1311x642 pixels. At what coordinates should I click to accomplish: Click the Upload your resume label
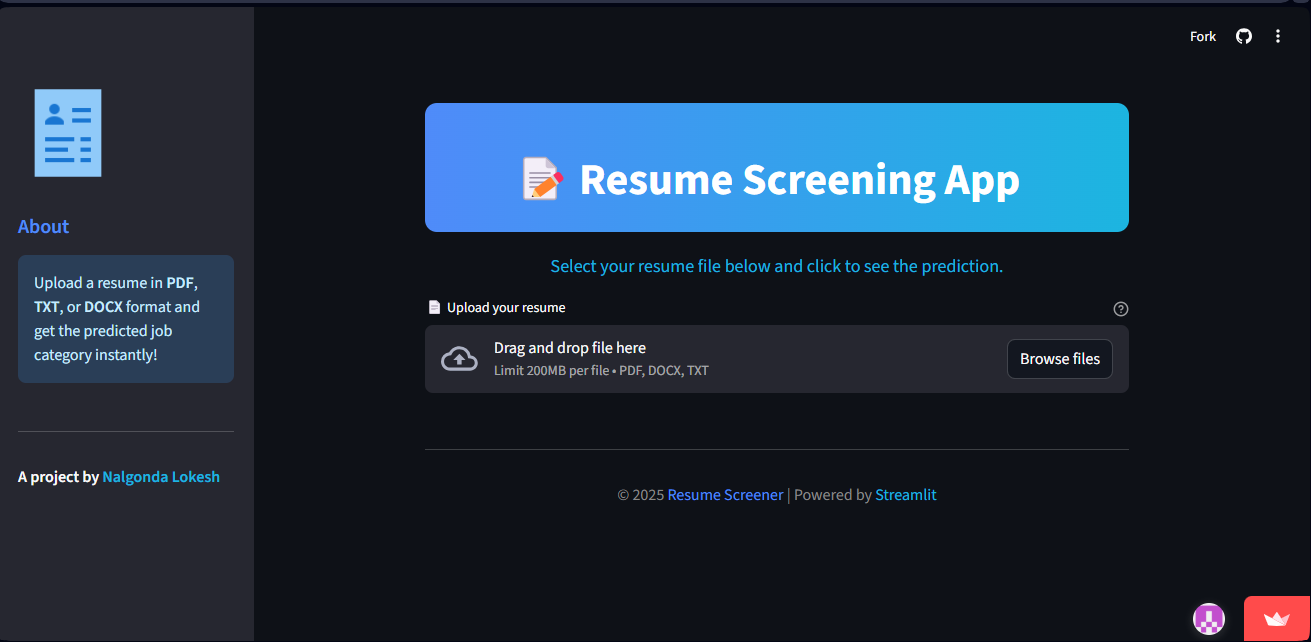(506, 308)
